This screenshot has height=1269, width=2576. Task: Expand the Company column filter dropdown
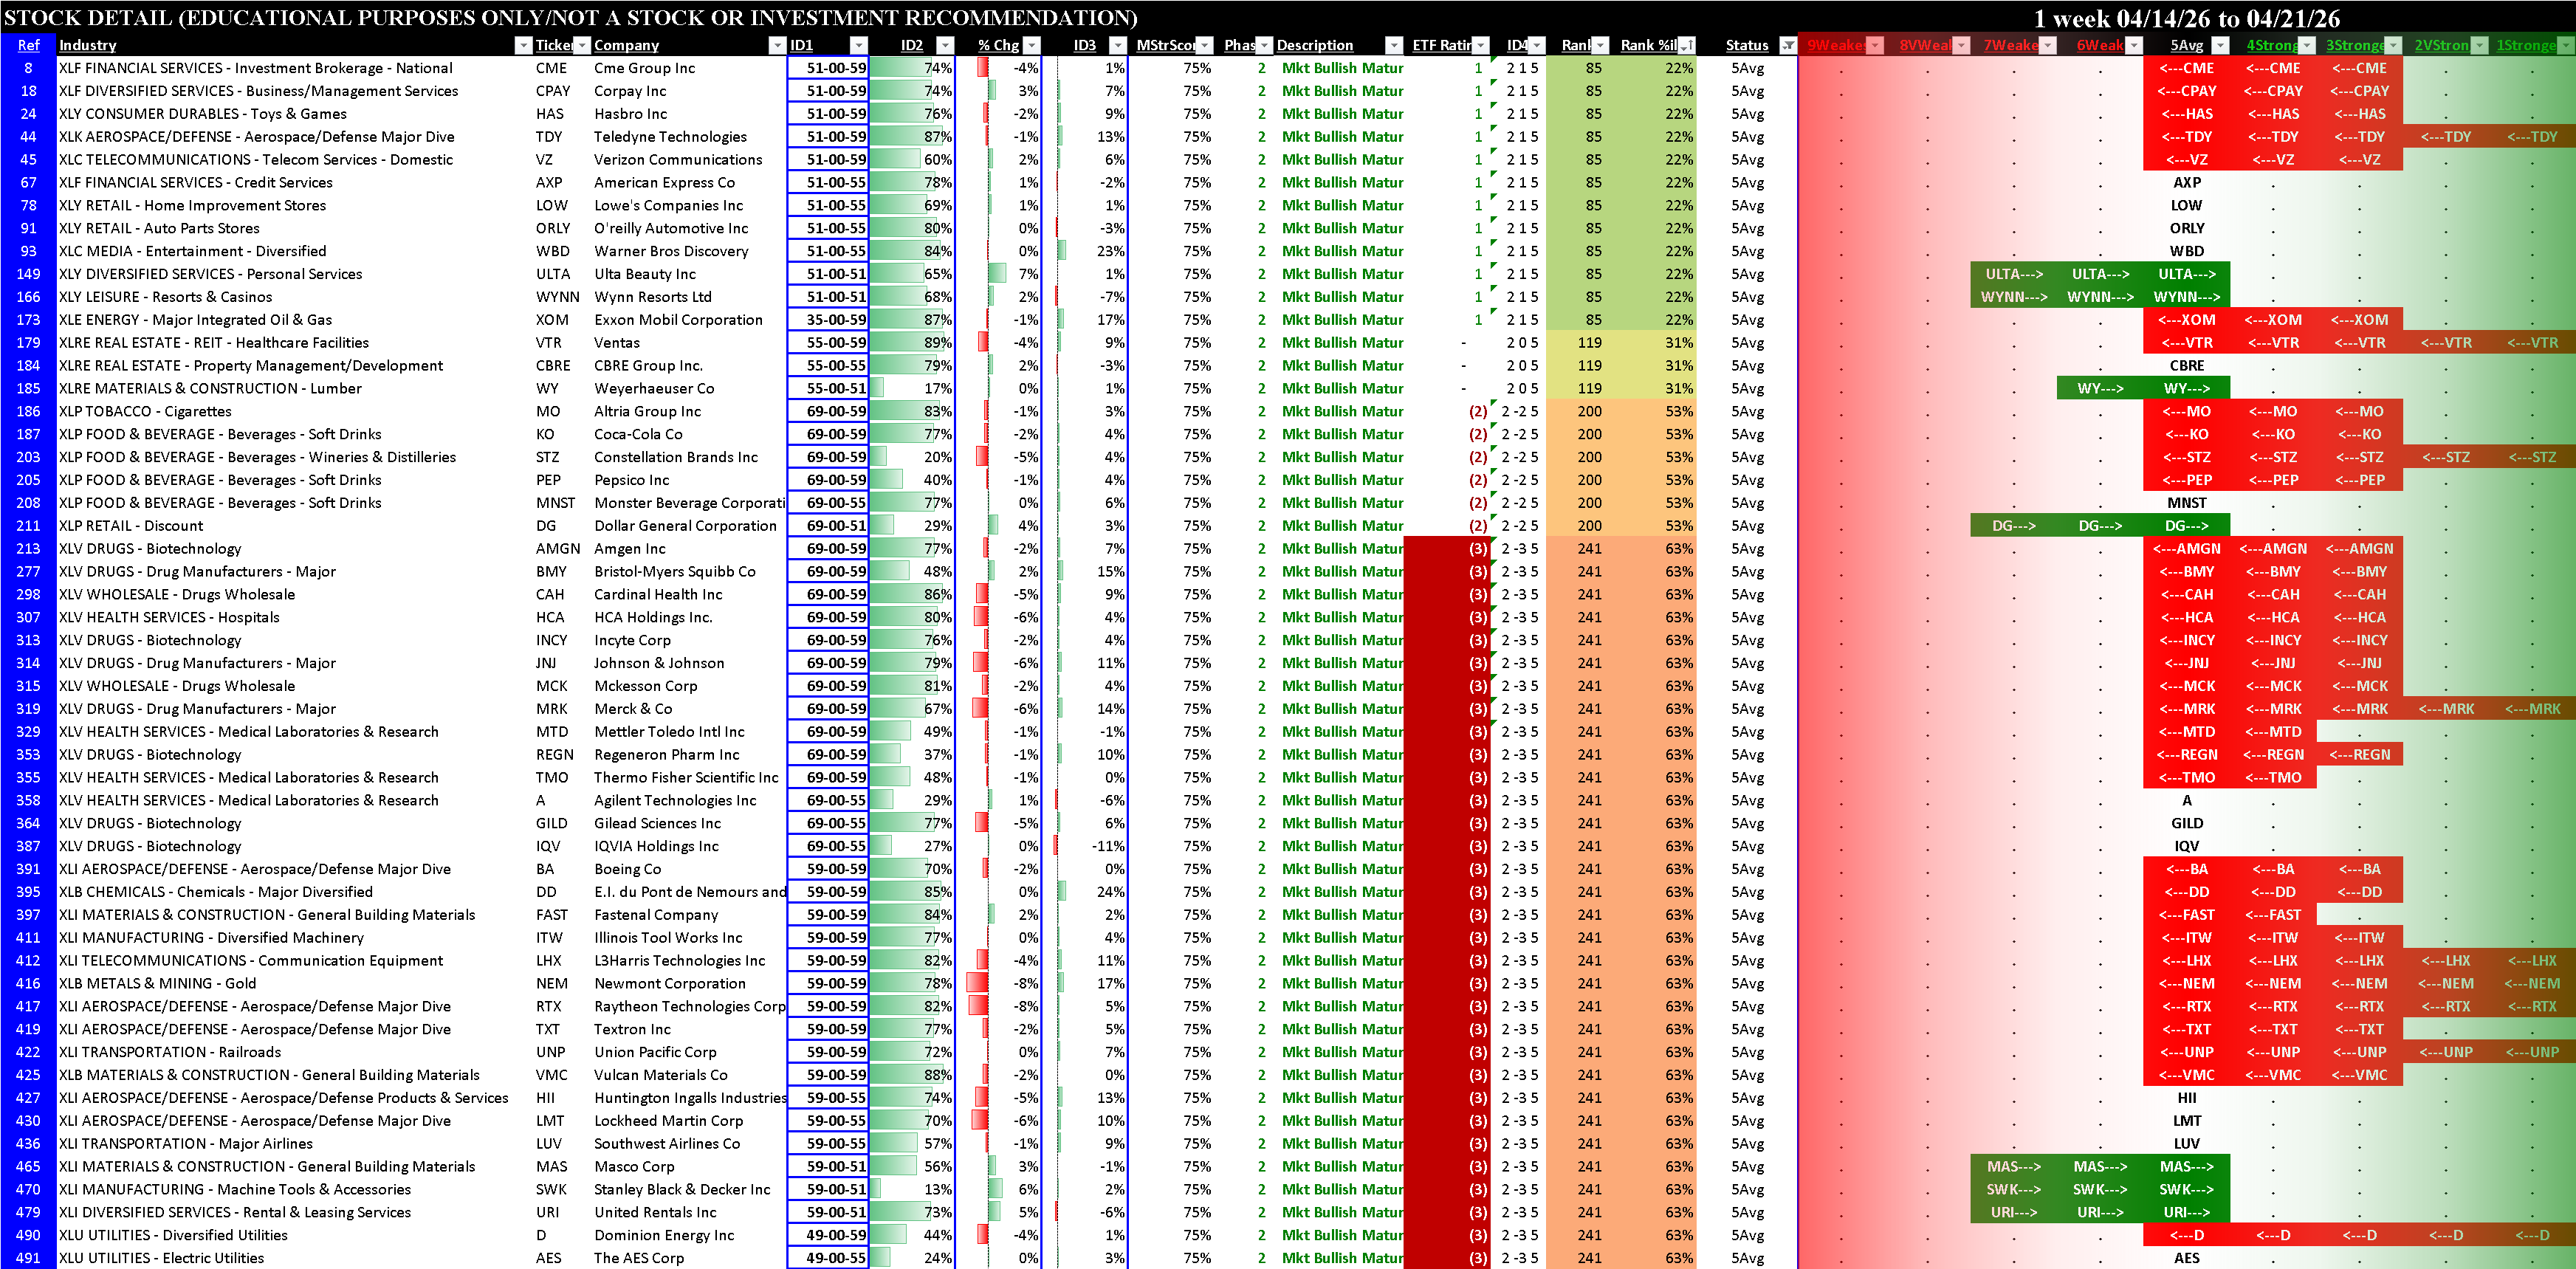(777, 45)
